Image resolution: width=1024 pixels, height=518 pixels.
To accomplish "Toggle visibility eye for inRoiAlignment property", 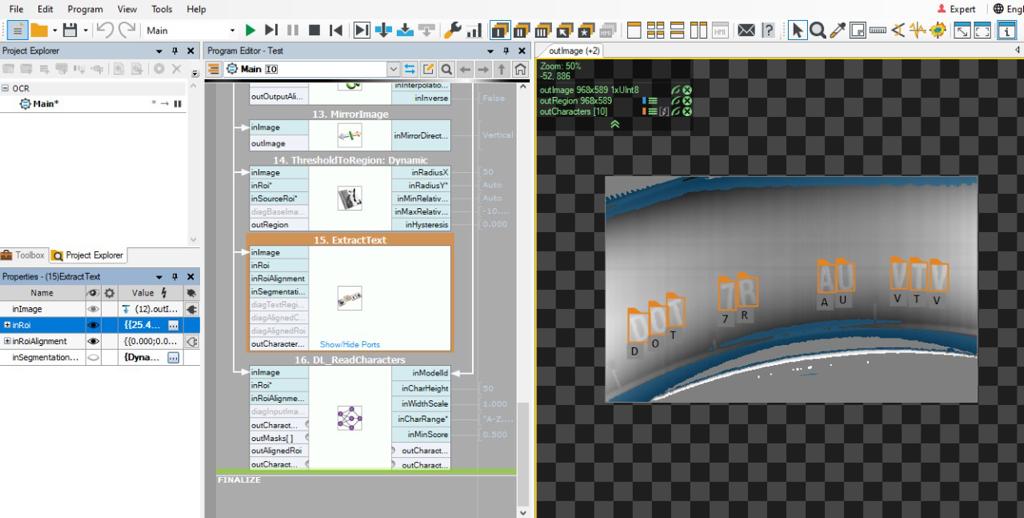I will (x=94, y=341).
